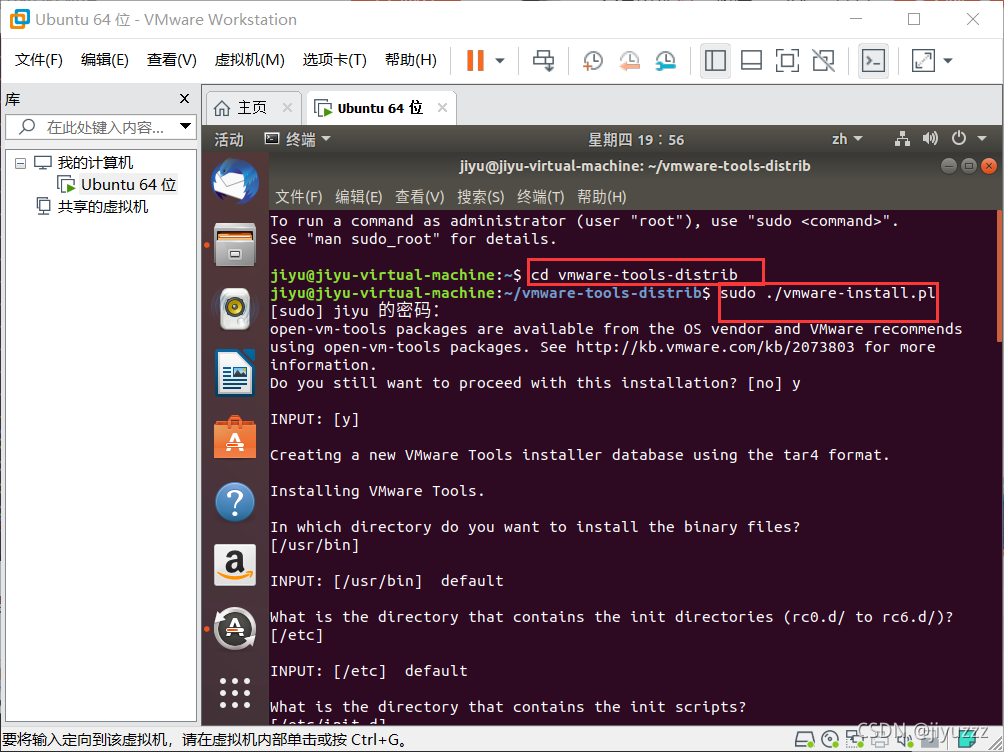Open the Ubuntu system menu arrow
1004x752 pixels.
[982, 139]
